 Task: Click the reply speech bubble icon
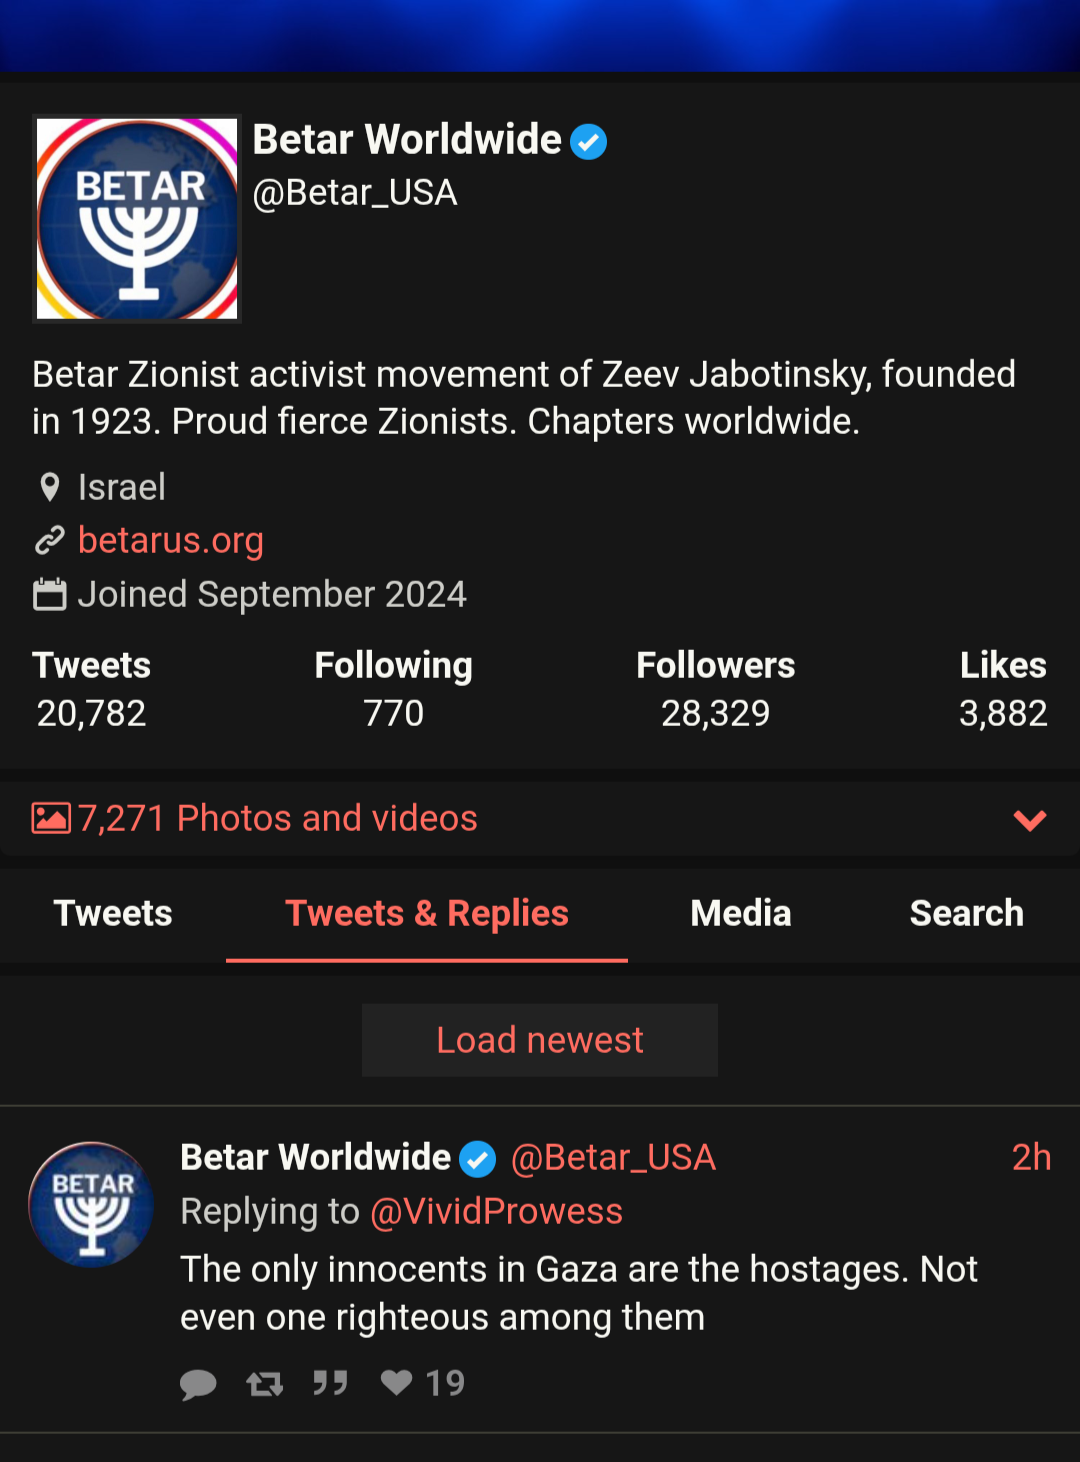coord(198,1384)
